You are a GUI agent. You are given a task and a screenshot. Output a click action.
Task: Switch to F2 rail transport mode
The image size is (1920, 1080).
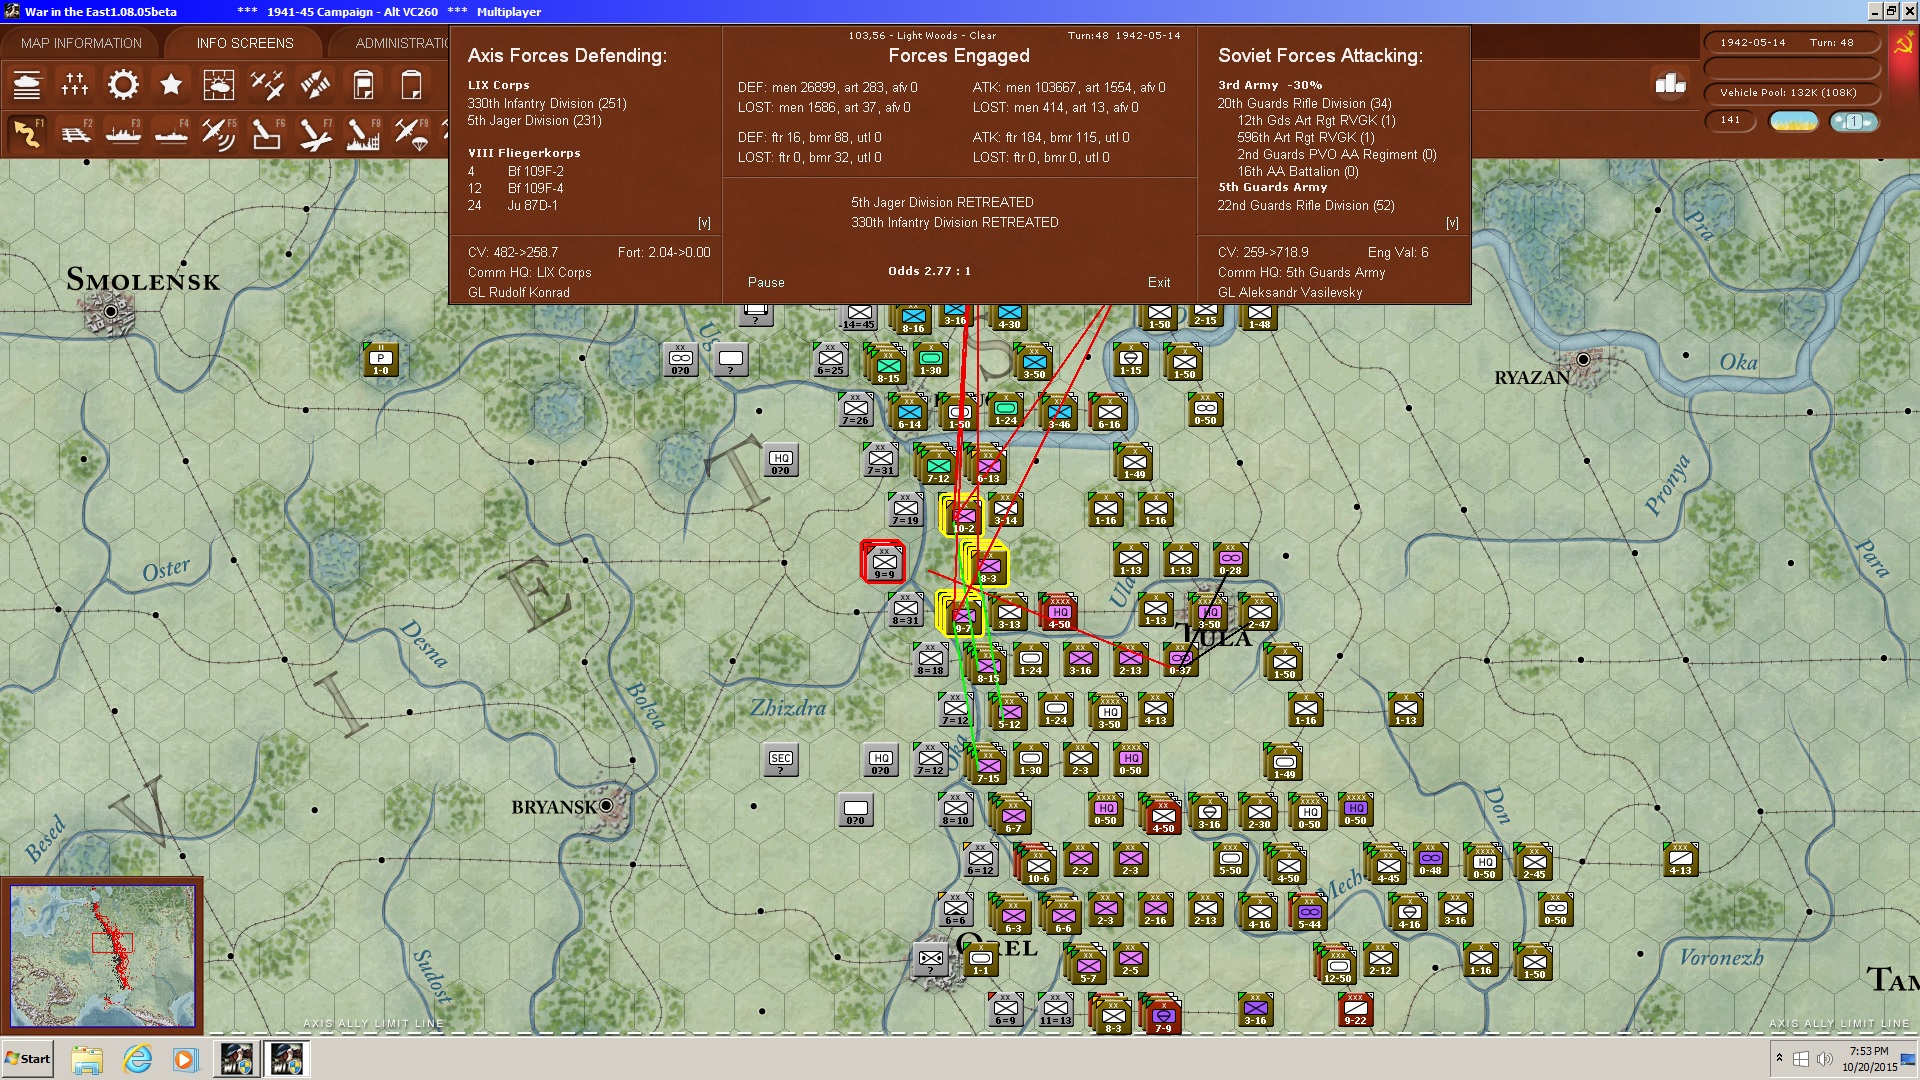click(x=75, y=133)
